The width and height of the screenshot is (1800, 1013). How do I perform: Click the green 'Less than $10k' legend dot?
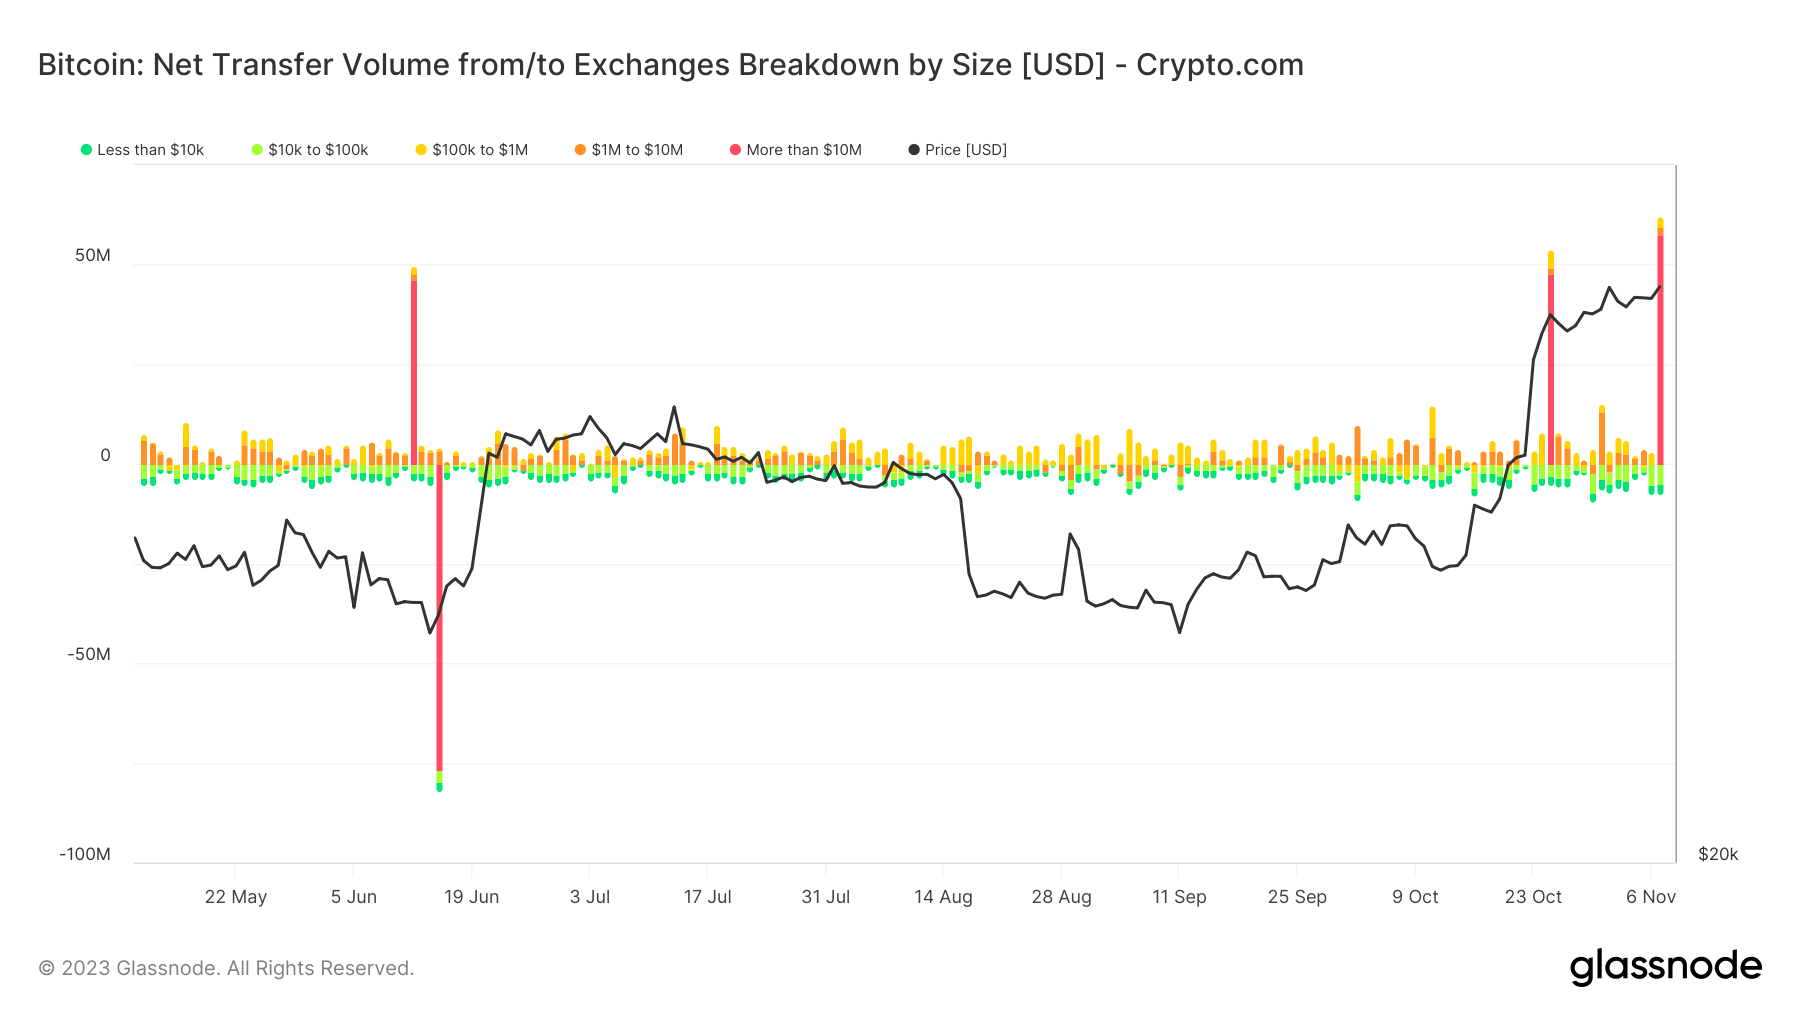(86, 150)
